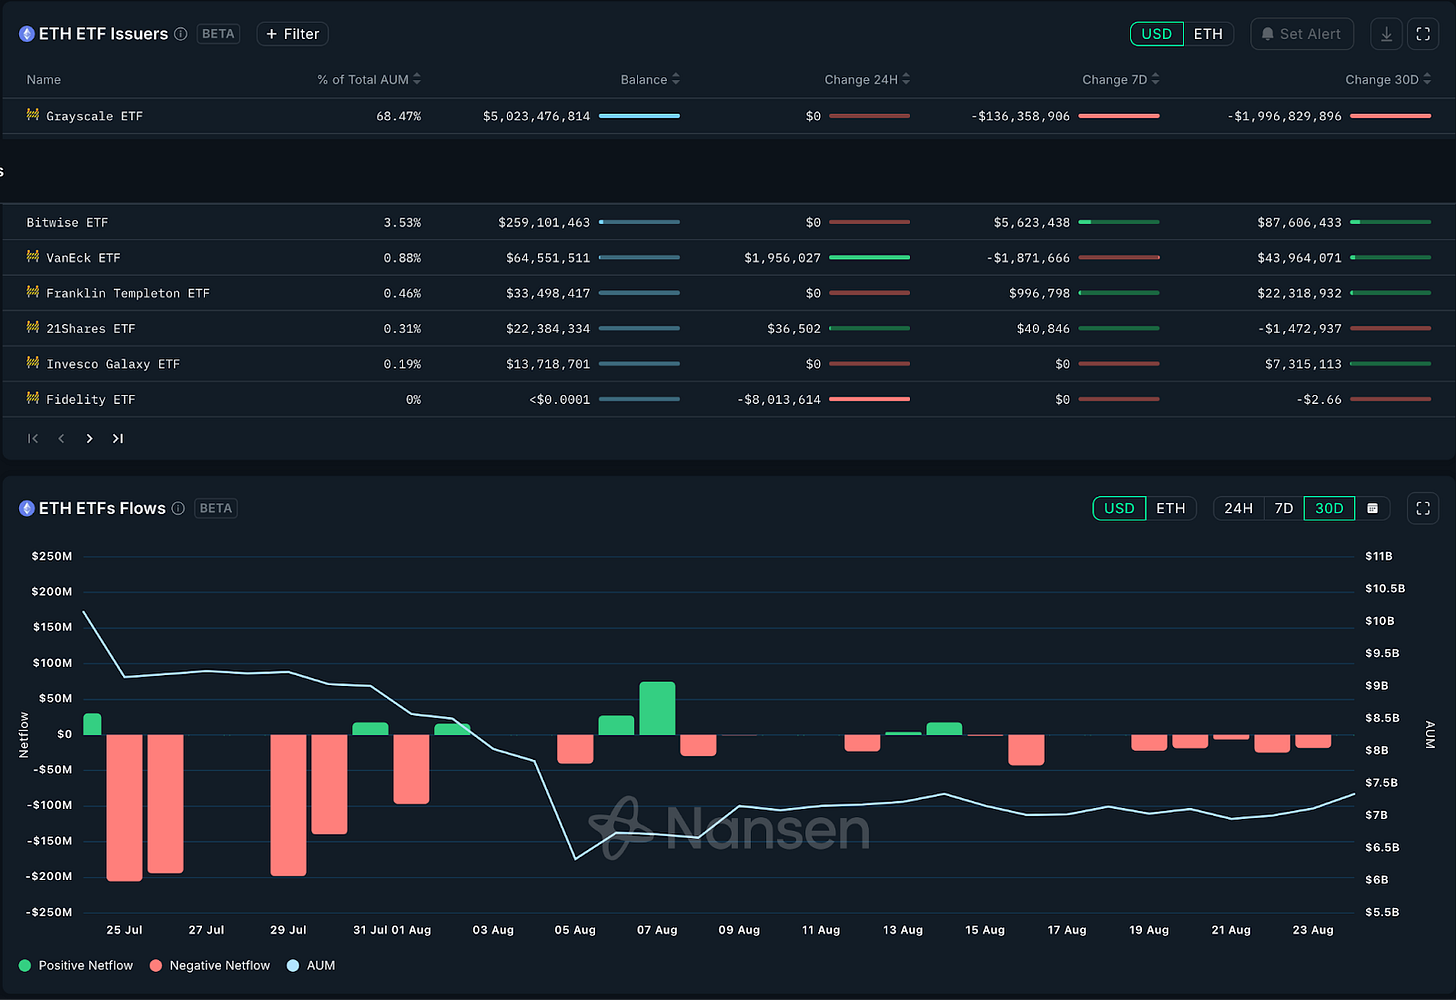1456x1000 pixels.
Task: Expand Issuers panel to fullscreen
Action: pyautogui.click(x=1423, y=34)
